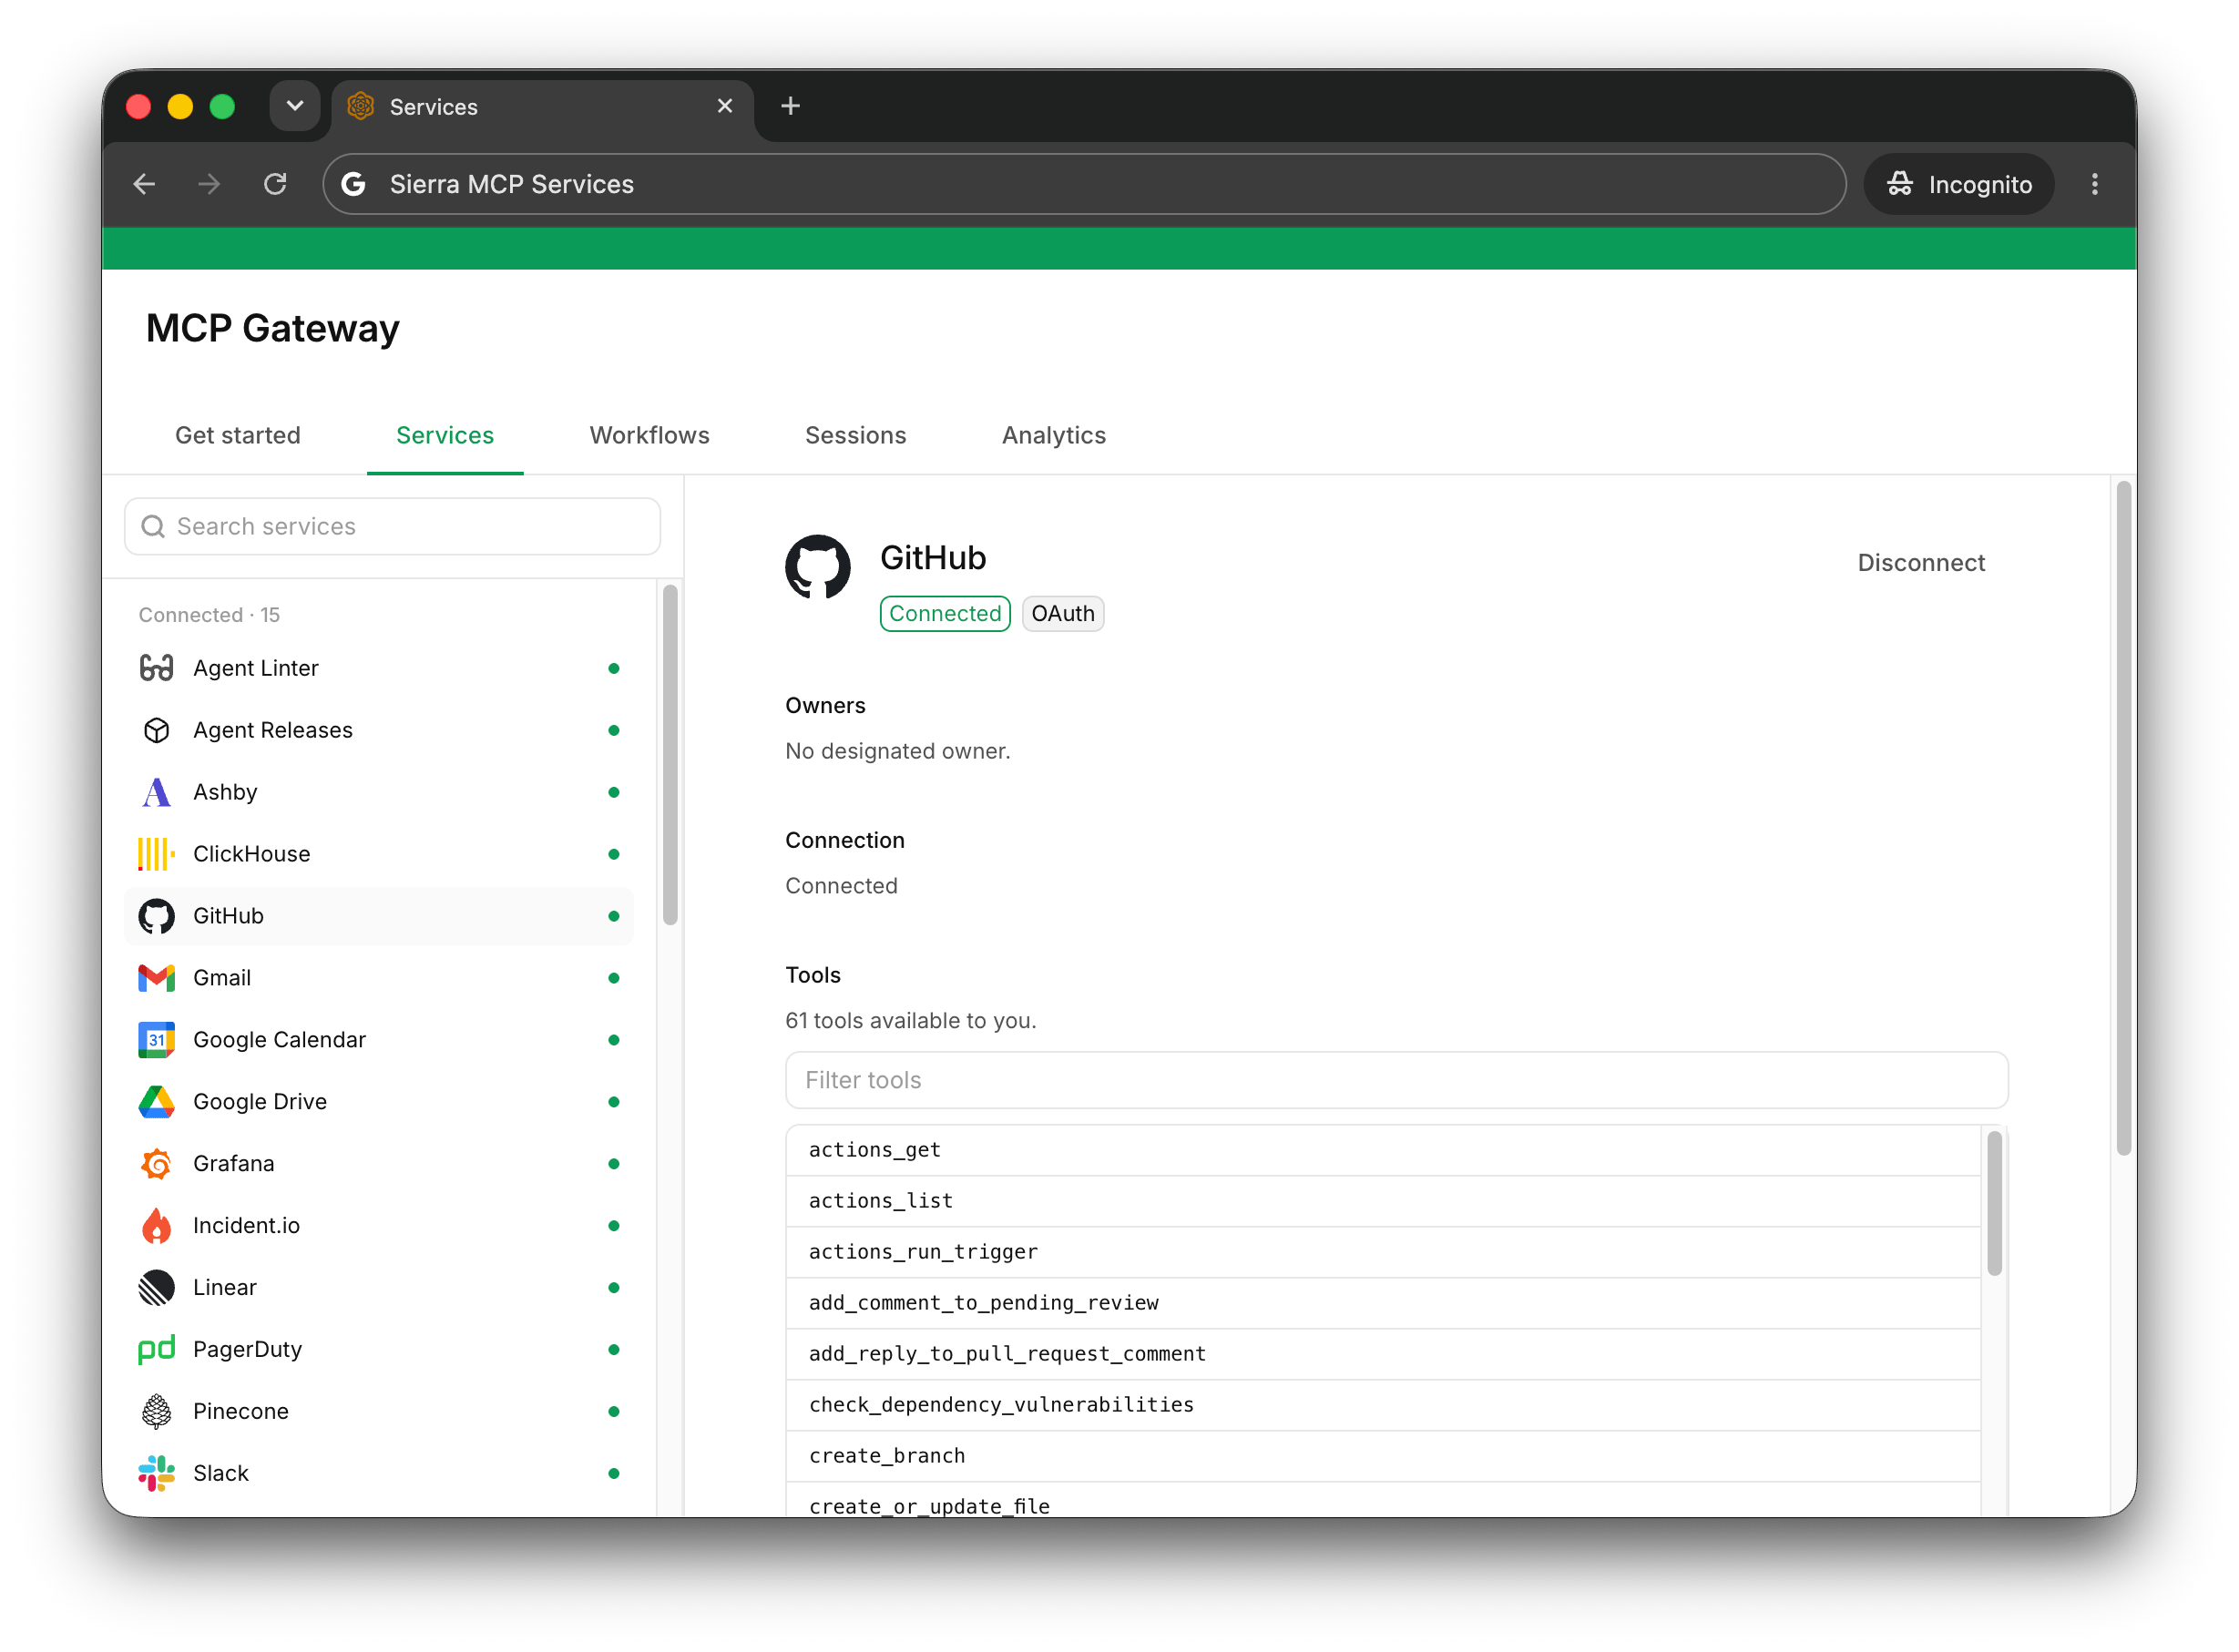This screenshot has height=1652, width=2239.
Task: Expand the tab search chevron dropdown
Action: (295, 106)
